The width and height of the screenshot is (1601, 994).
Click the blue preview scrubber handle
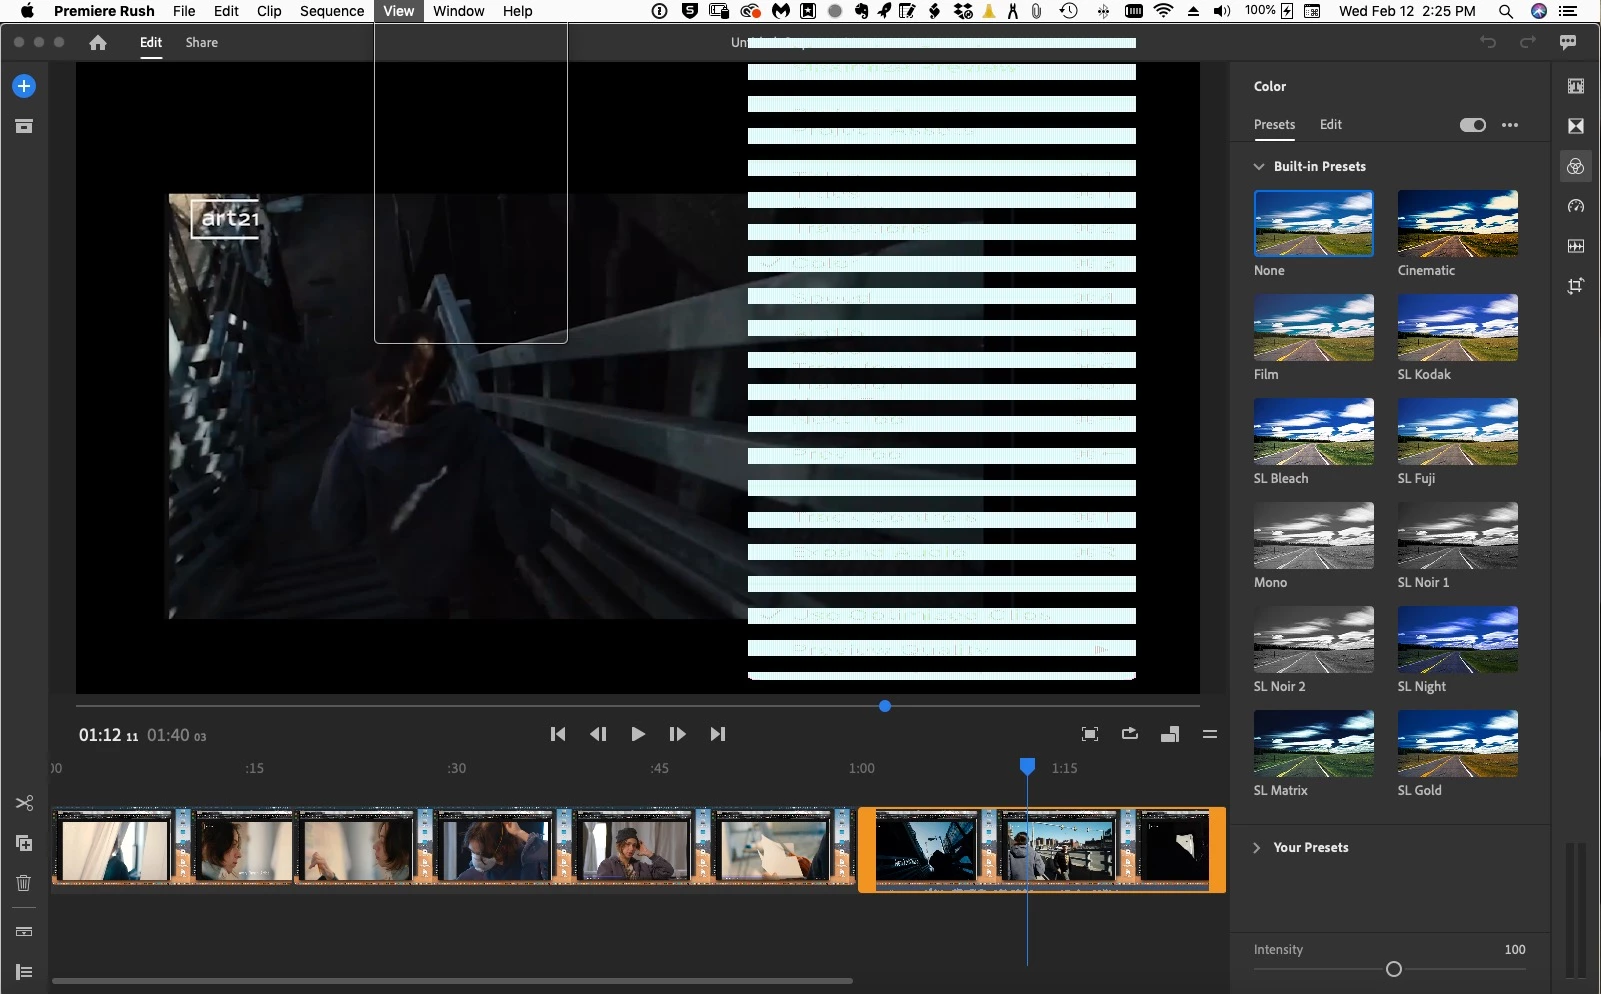(x=885, y=706)
